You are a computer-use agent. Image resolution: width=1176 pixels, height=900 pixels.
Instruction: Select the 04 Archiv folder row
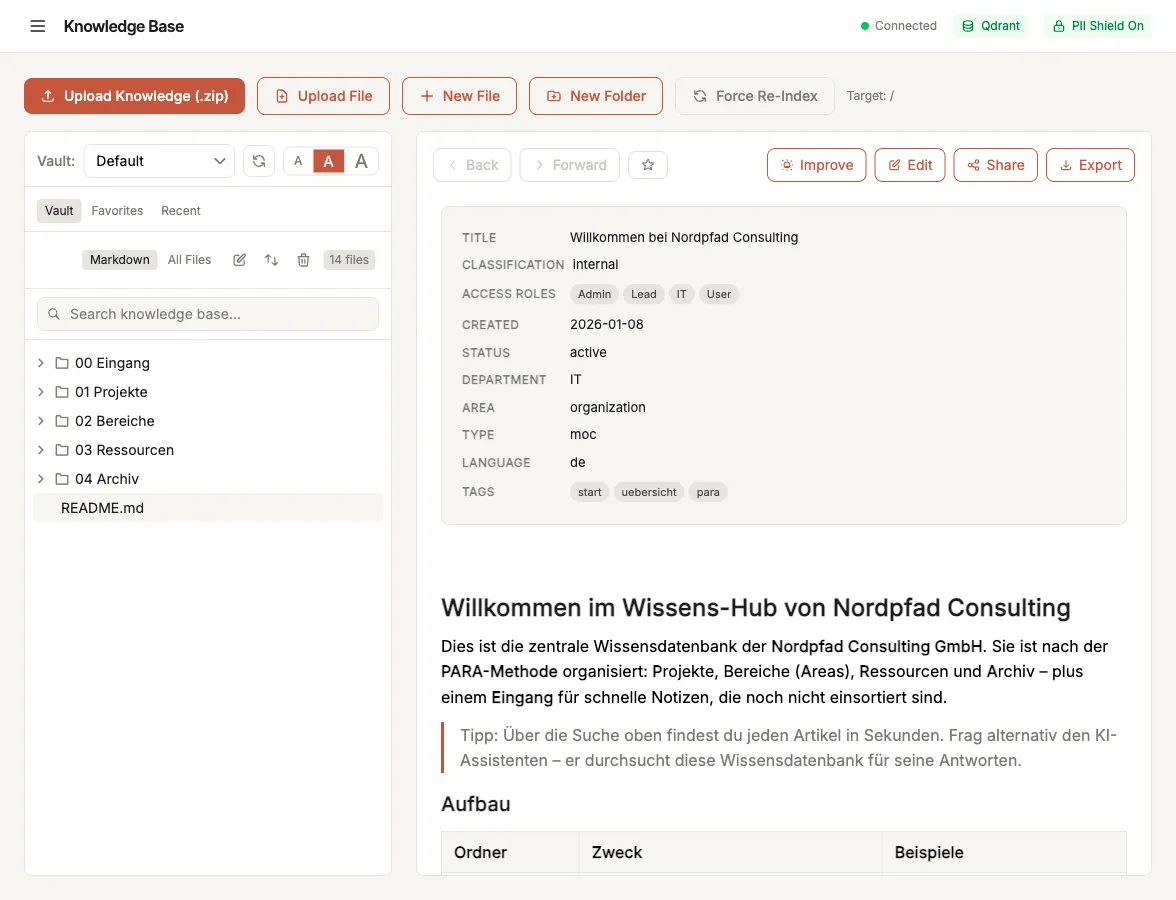pos(208,479)
